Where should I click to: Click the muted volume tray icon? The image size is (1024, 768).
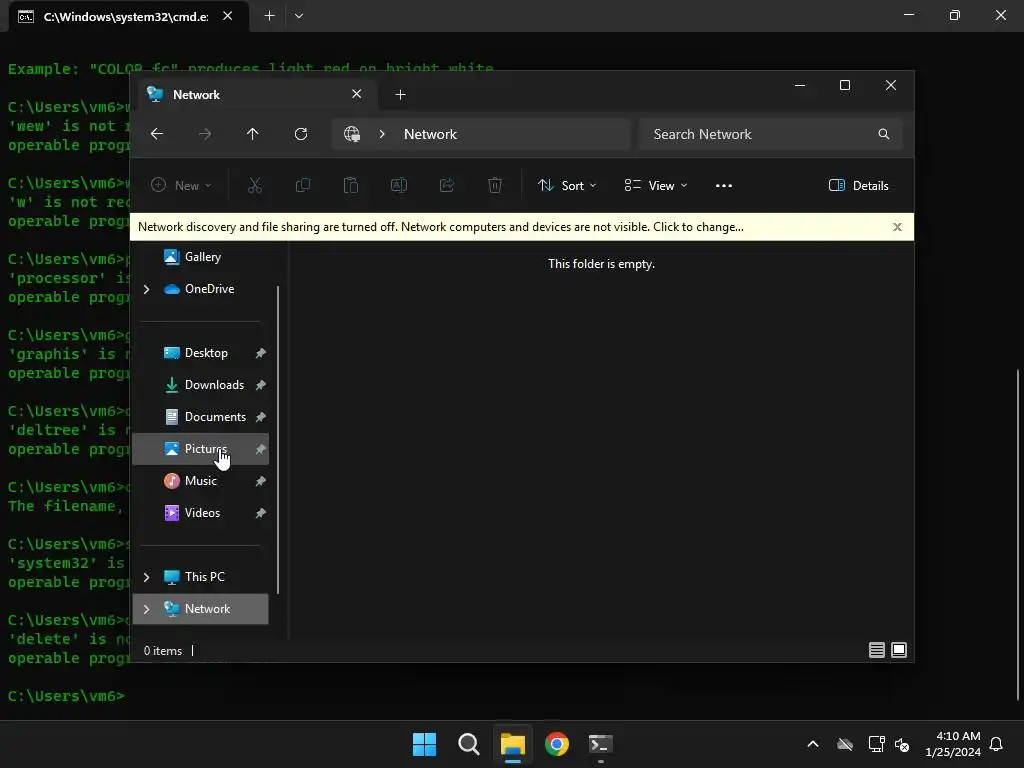click(902, 744)
